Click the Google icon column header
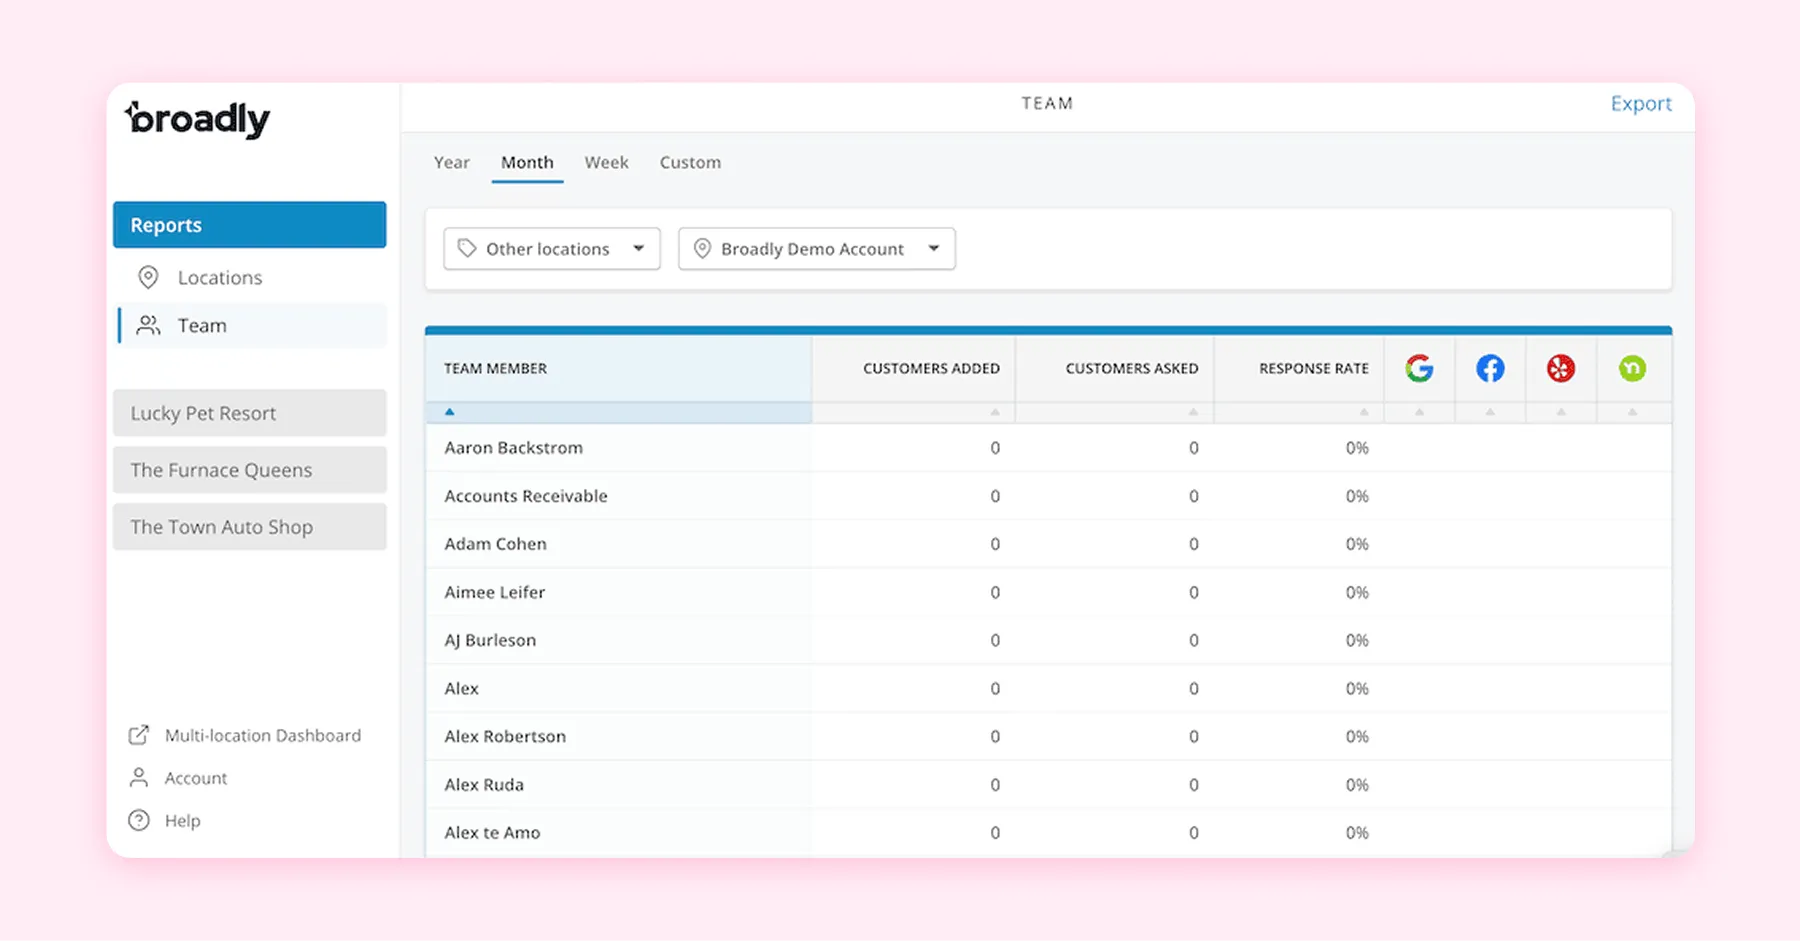1800x941 pixels. pyautogui.click(x=1419, y=369)
